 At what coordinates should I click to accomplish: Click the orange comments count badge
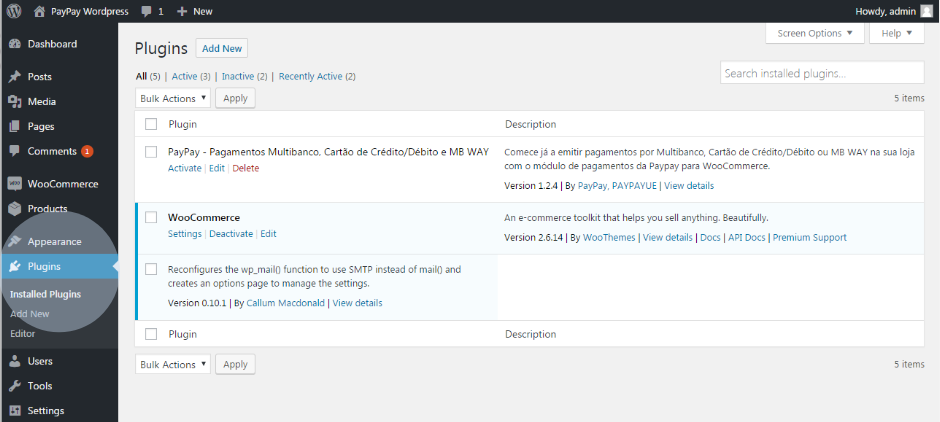pyautogui.click(x=87, y=152)
